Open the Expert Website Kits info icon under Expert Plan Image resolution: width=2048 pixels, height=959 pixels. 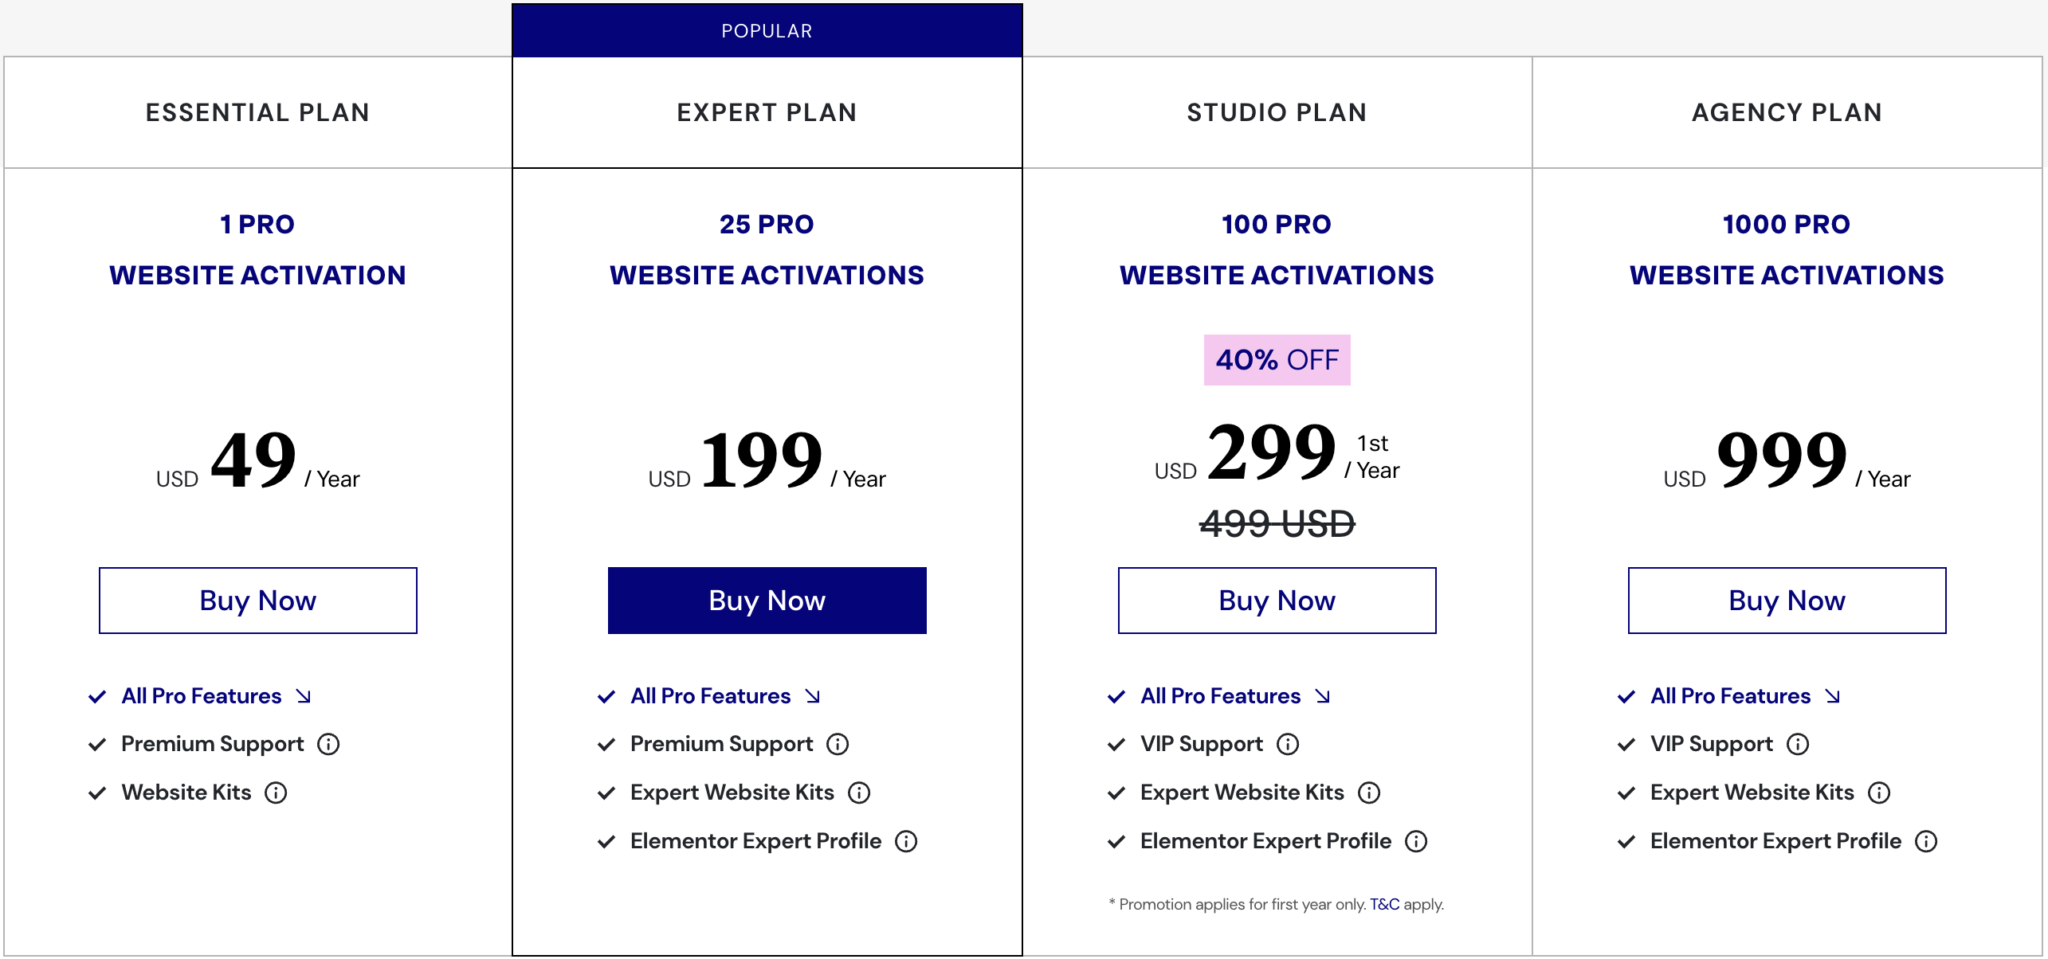[x=860, y=792]
